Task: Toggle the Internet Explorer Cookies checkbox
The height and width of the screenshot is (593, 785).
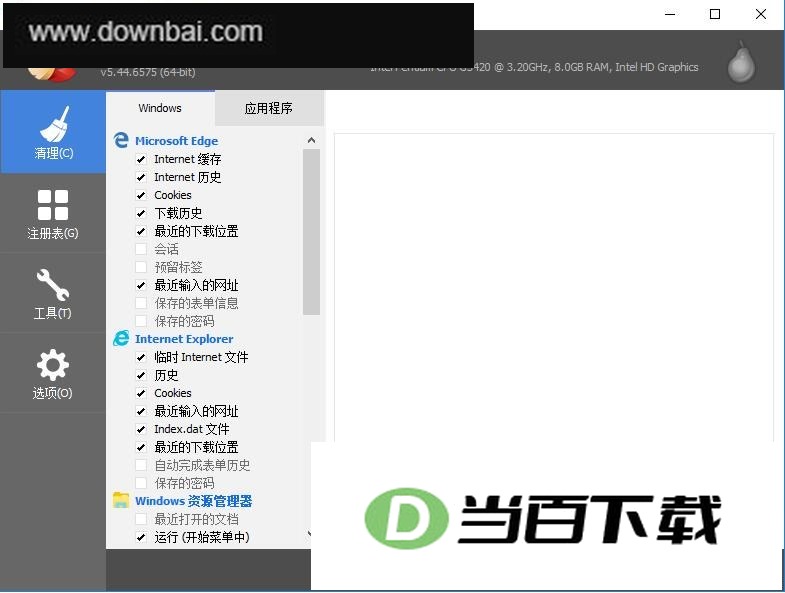Action: [x=141, y=393]
